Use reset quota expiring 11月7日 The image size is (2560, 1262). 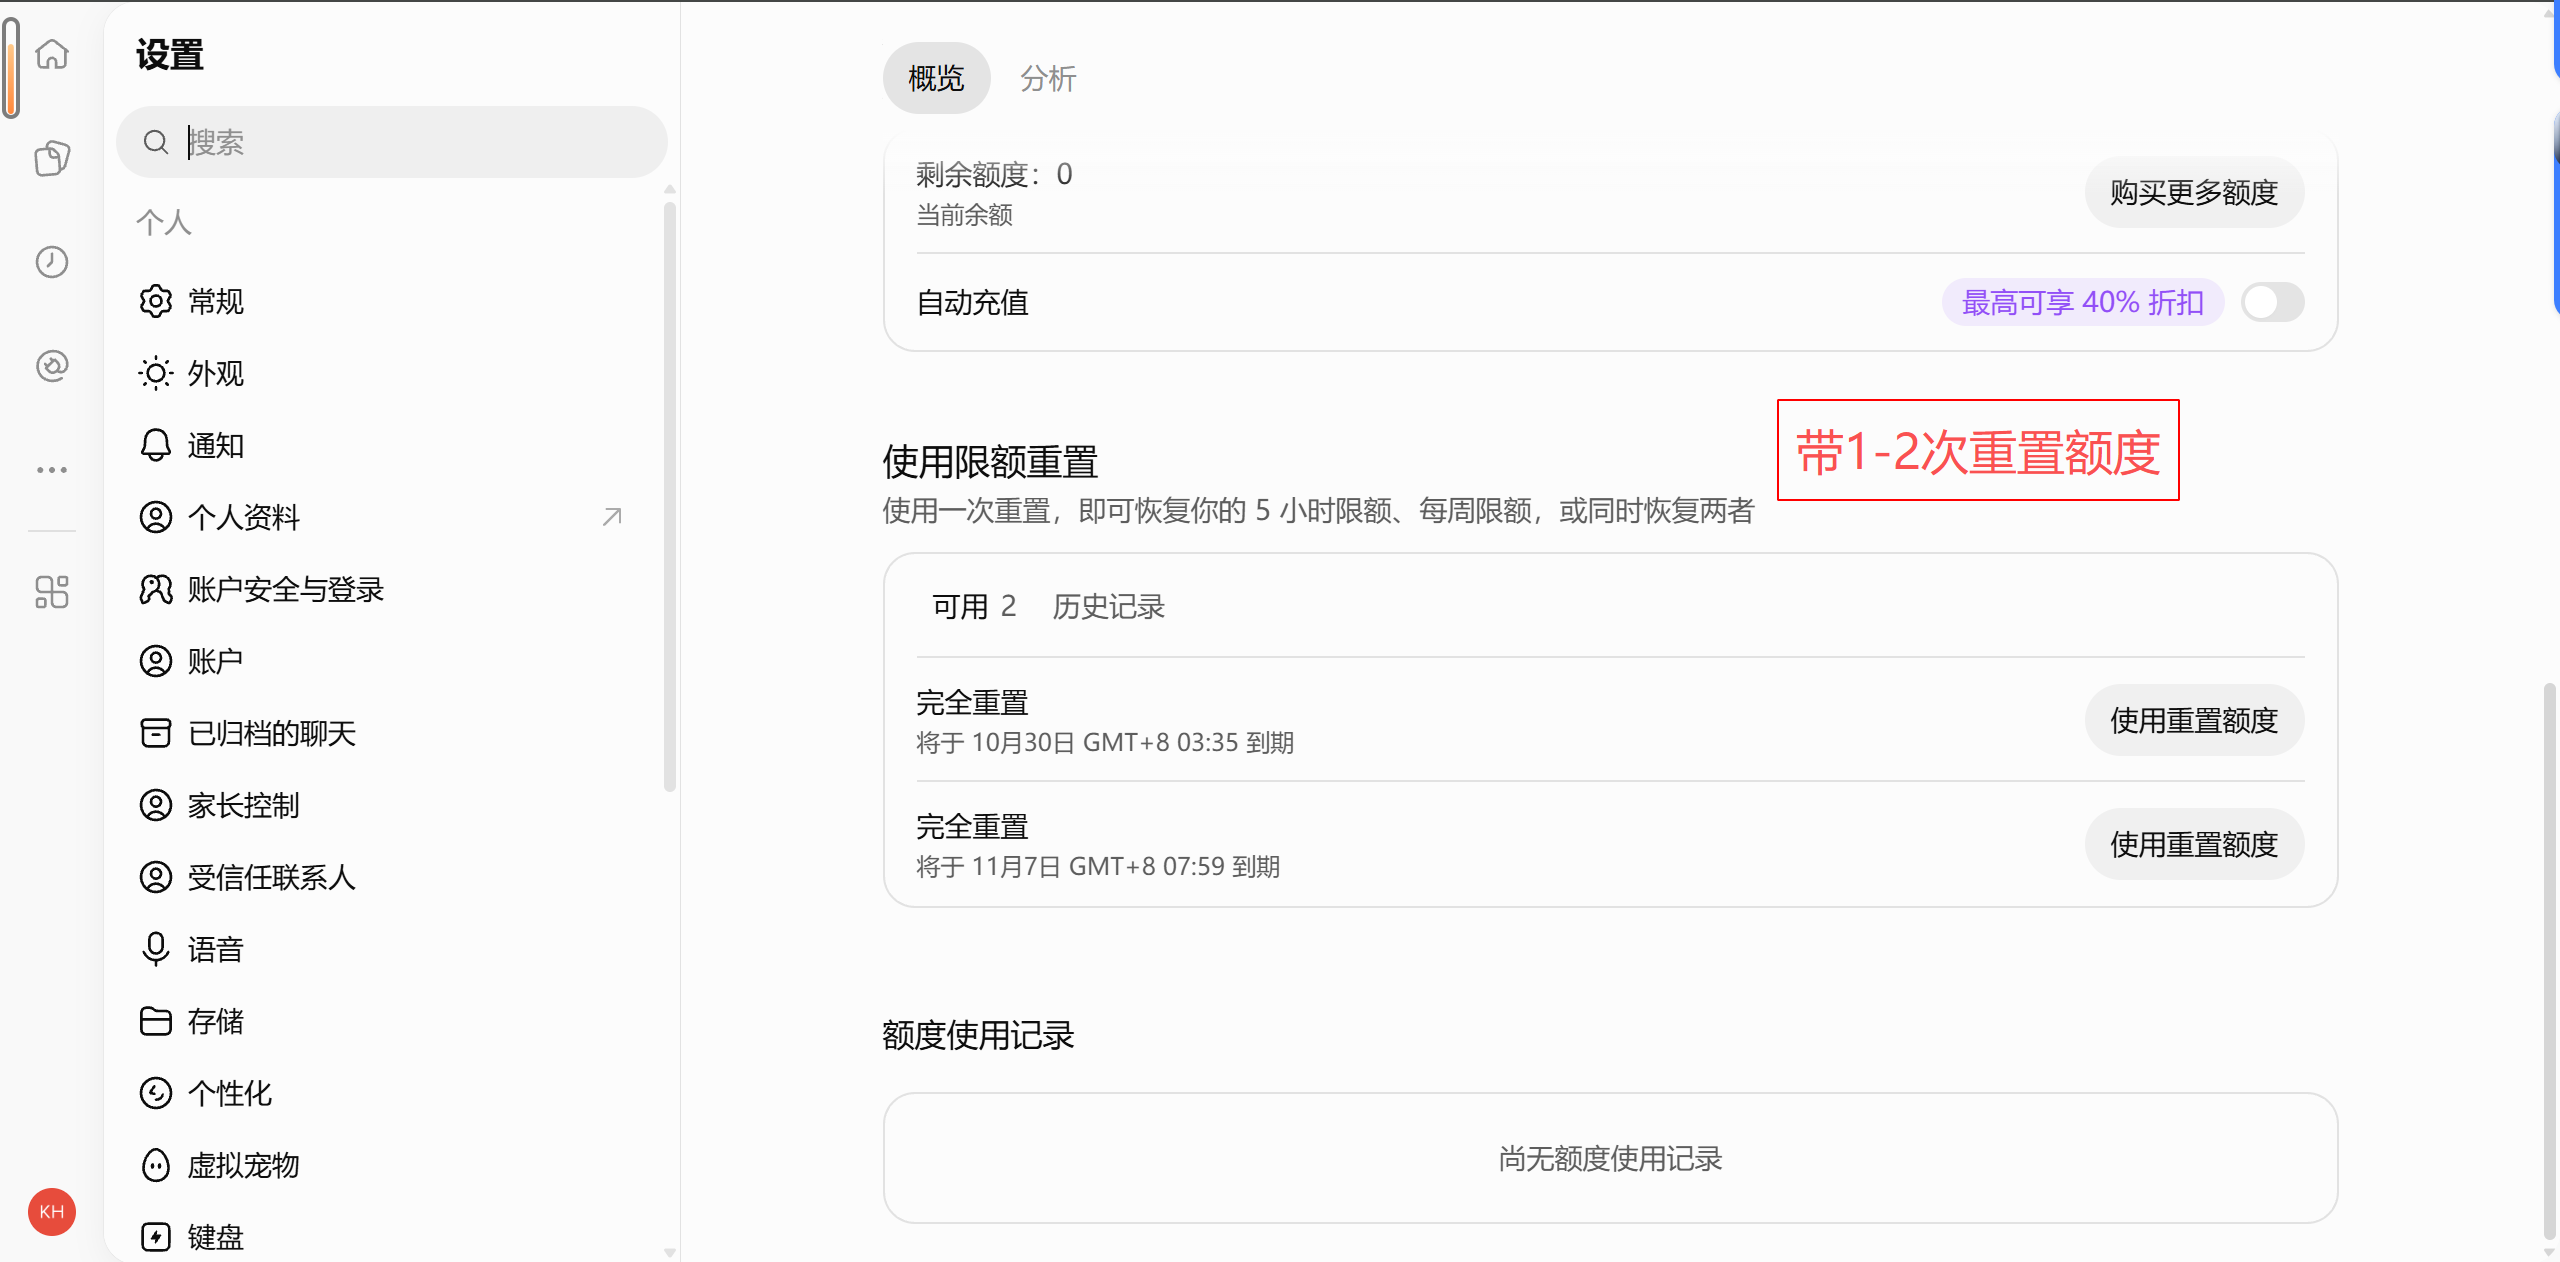2194,844
